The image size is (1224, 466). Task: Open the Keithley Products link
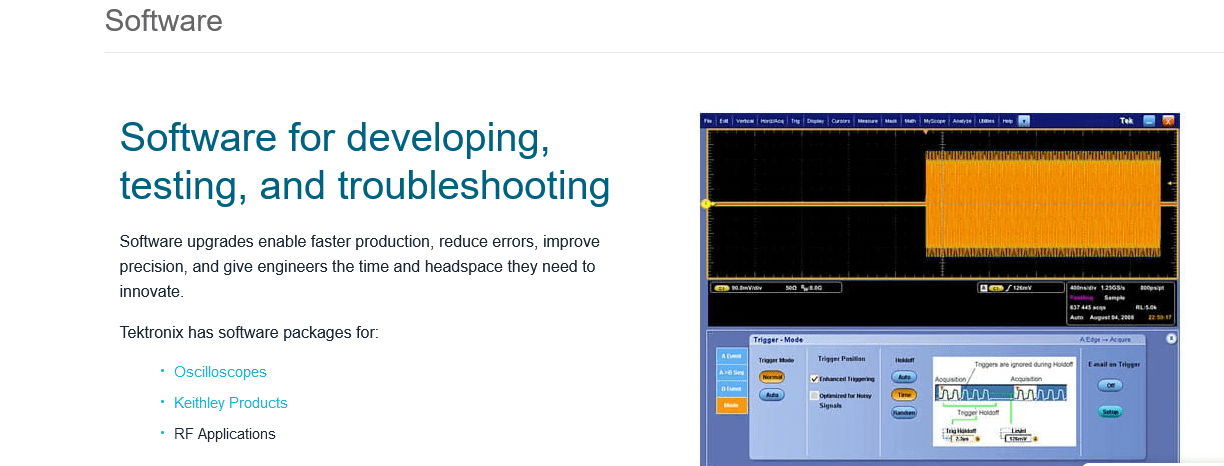231,403
